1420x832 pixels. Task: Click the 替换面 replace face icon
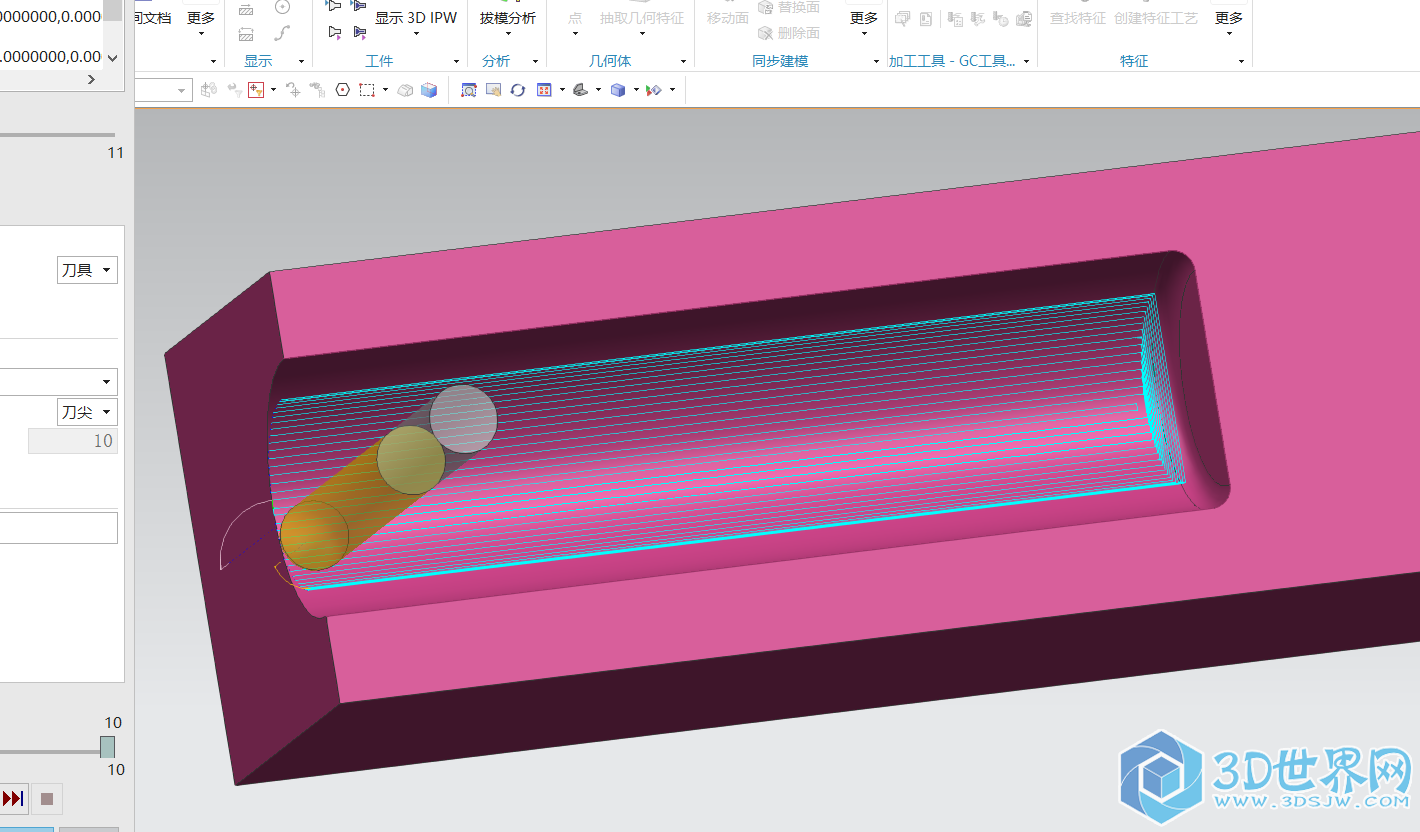tap(765, 7)
